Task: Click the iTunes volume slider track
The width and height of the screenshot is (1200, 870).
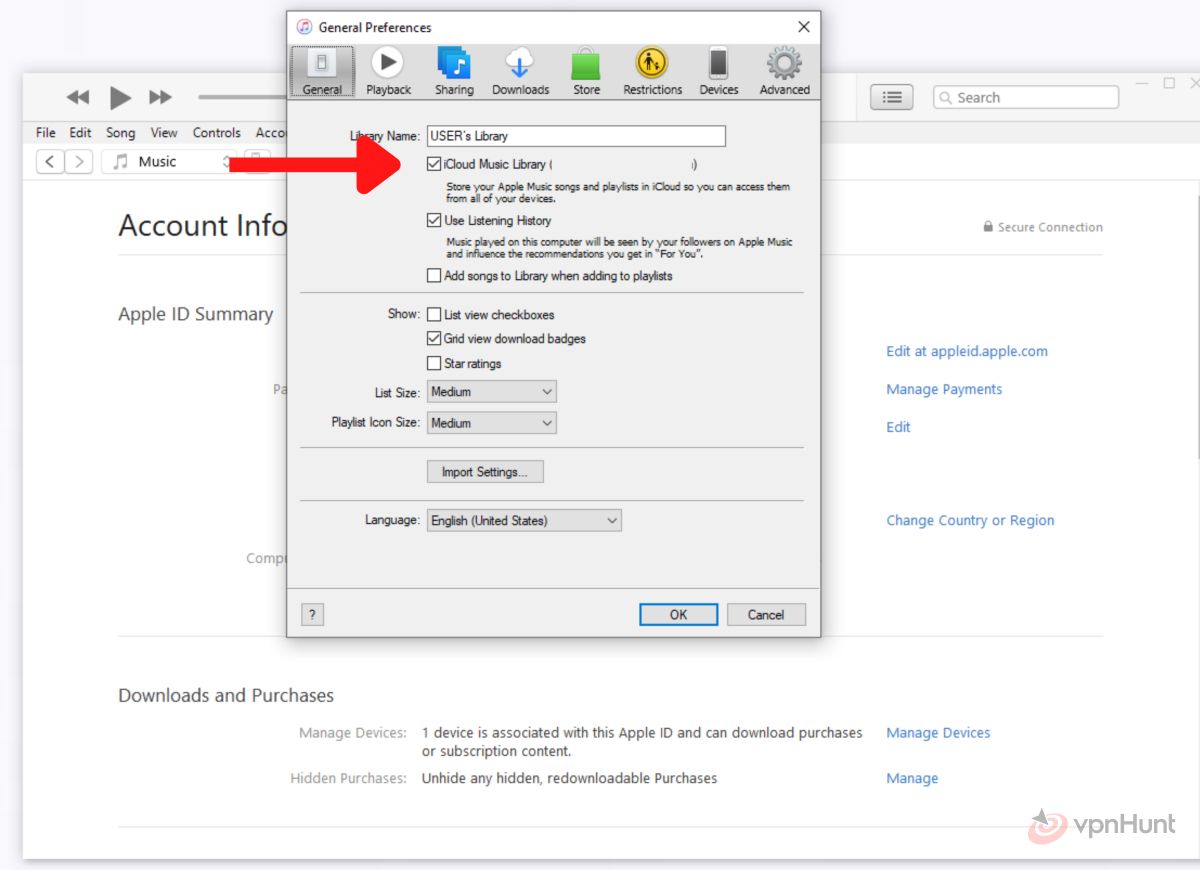Action: [x=242, y=97]
